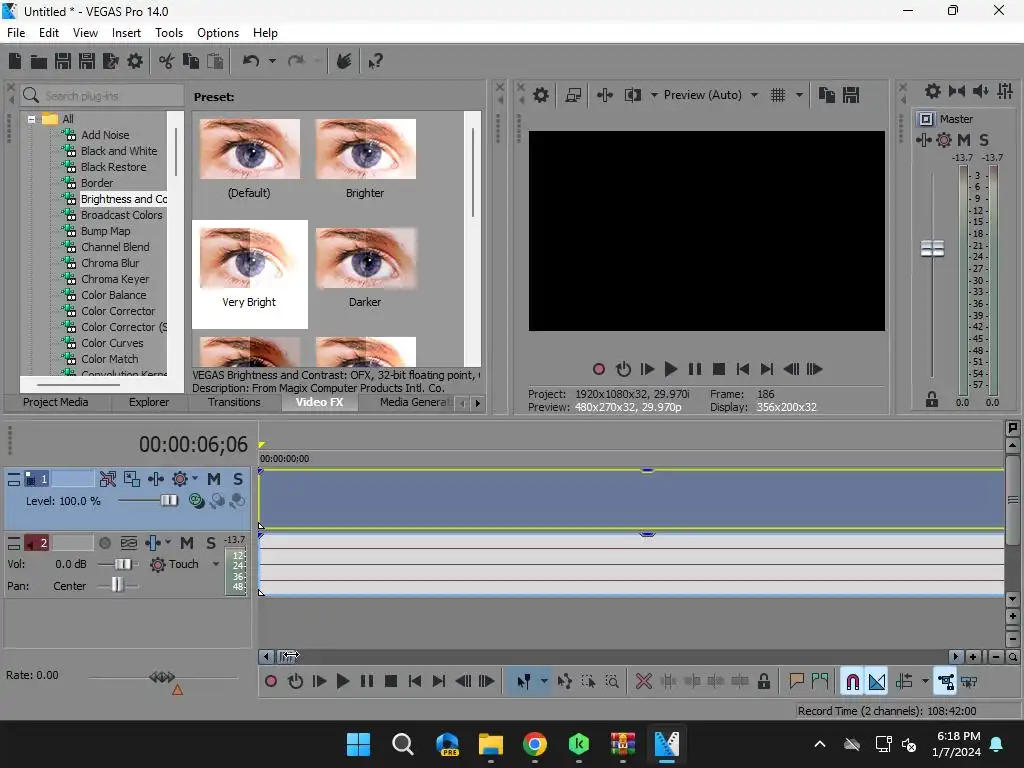The width and height of the screenshot is (1024, 768).
Task: Select the Chroma Keyer plug-in
Action: [115, 279]
